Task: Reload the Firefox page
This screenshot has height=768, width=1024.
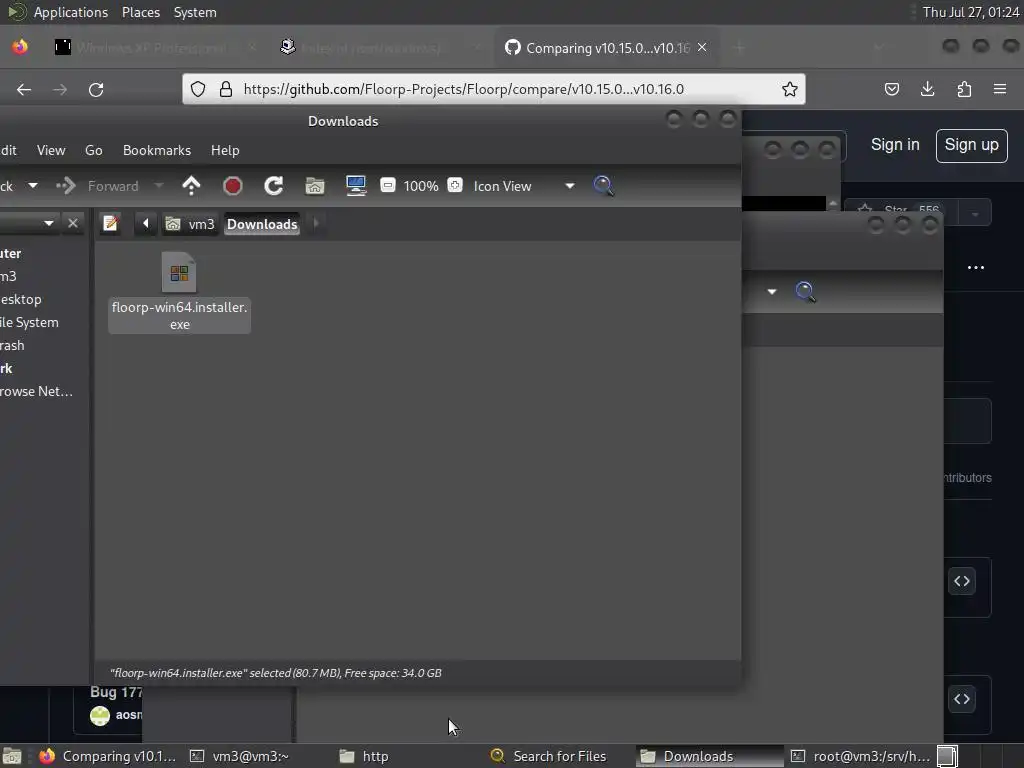Action: (x=96, y=89)
